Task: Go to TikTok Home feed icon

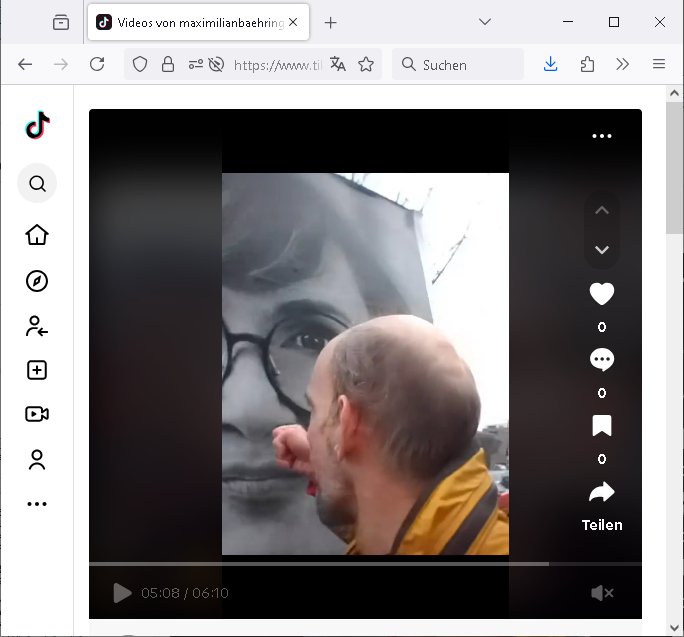Action: [x=37, y=235]
